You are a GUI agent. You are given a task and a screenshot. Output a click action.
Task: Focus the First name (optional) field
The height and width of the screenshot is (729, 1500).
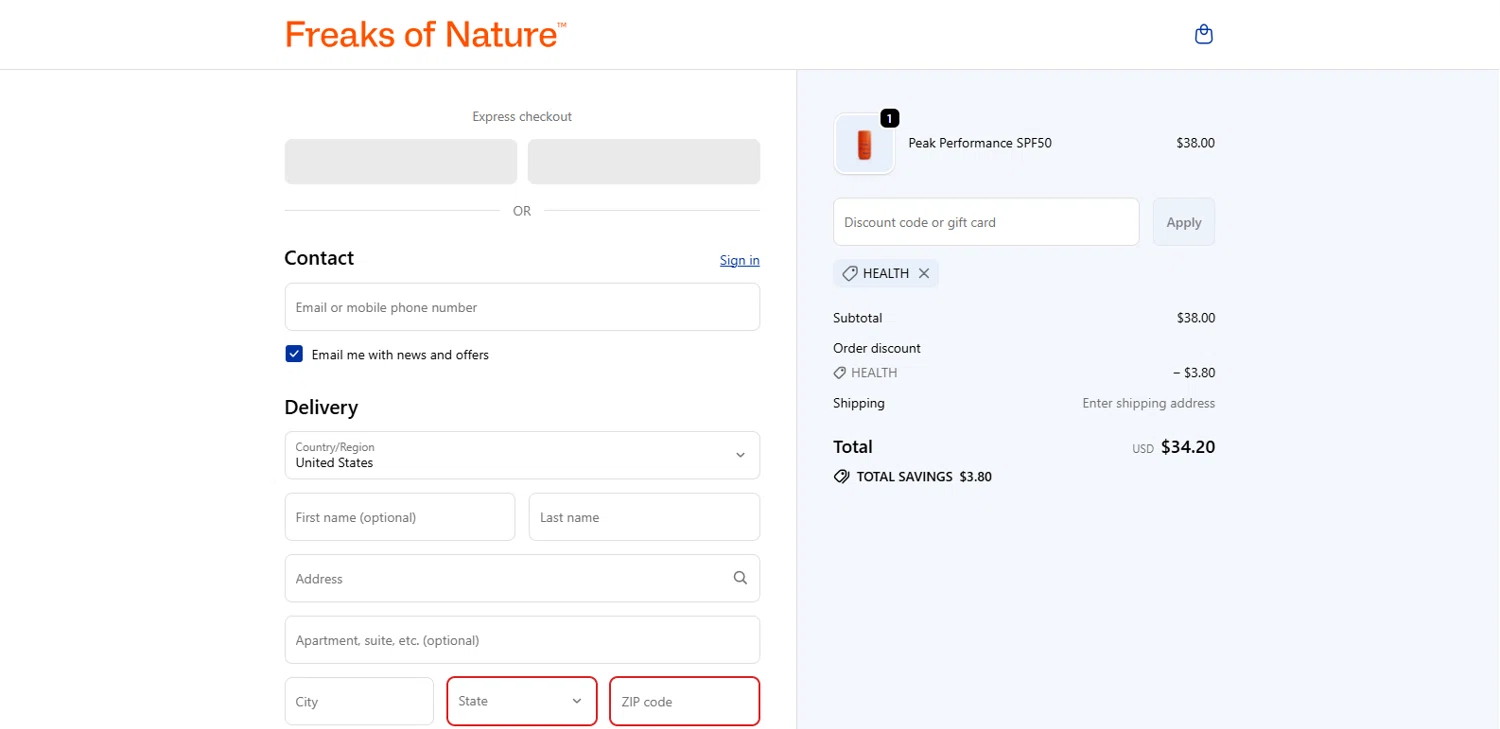tap(400, 517)
